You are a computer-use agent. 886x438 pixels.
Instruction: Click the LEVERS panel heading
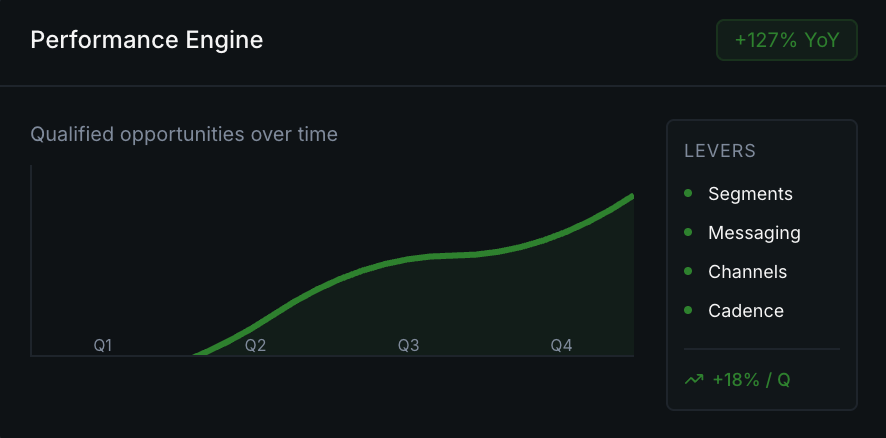tap(720, 152)
